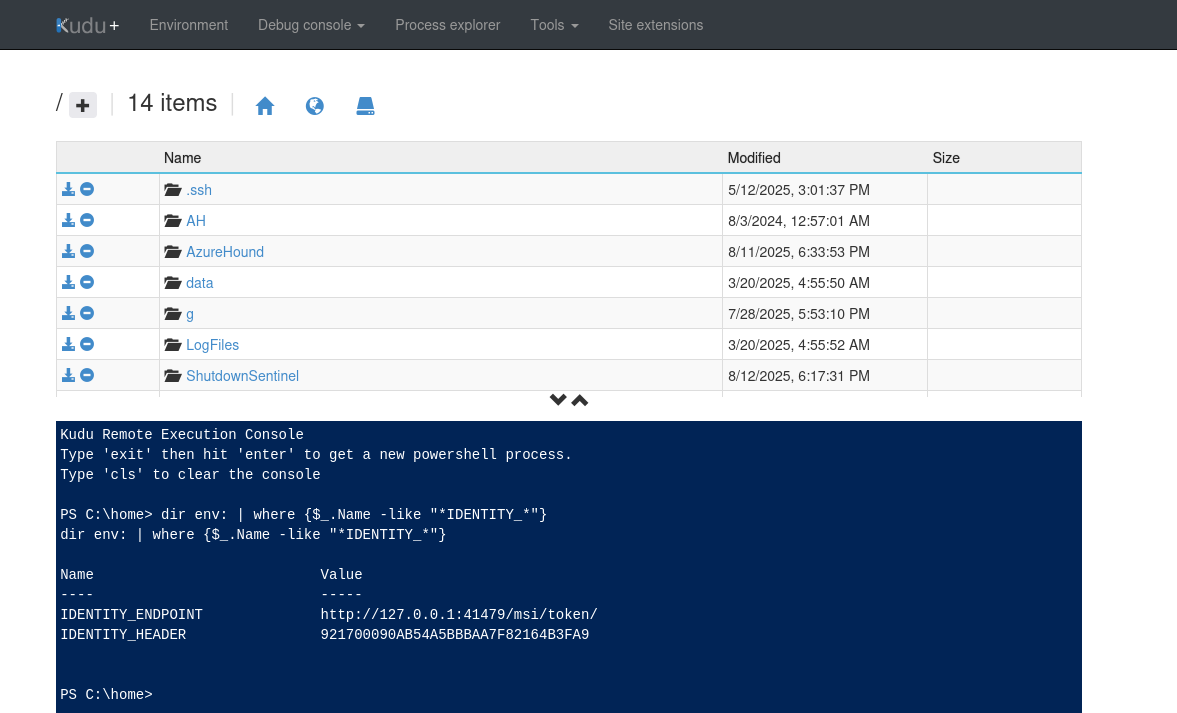
Task: Open the g folder link
Action: (190, 314)
